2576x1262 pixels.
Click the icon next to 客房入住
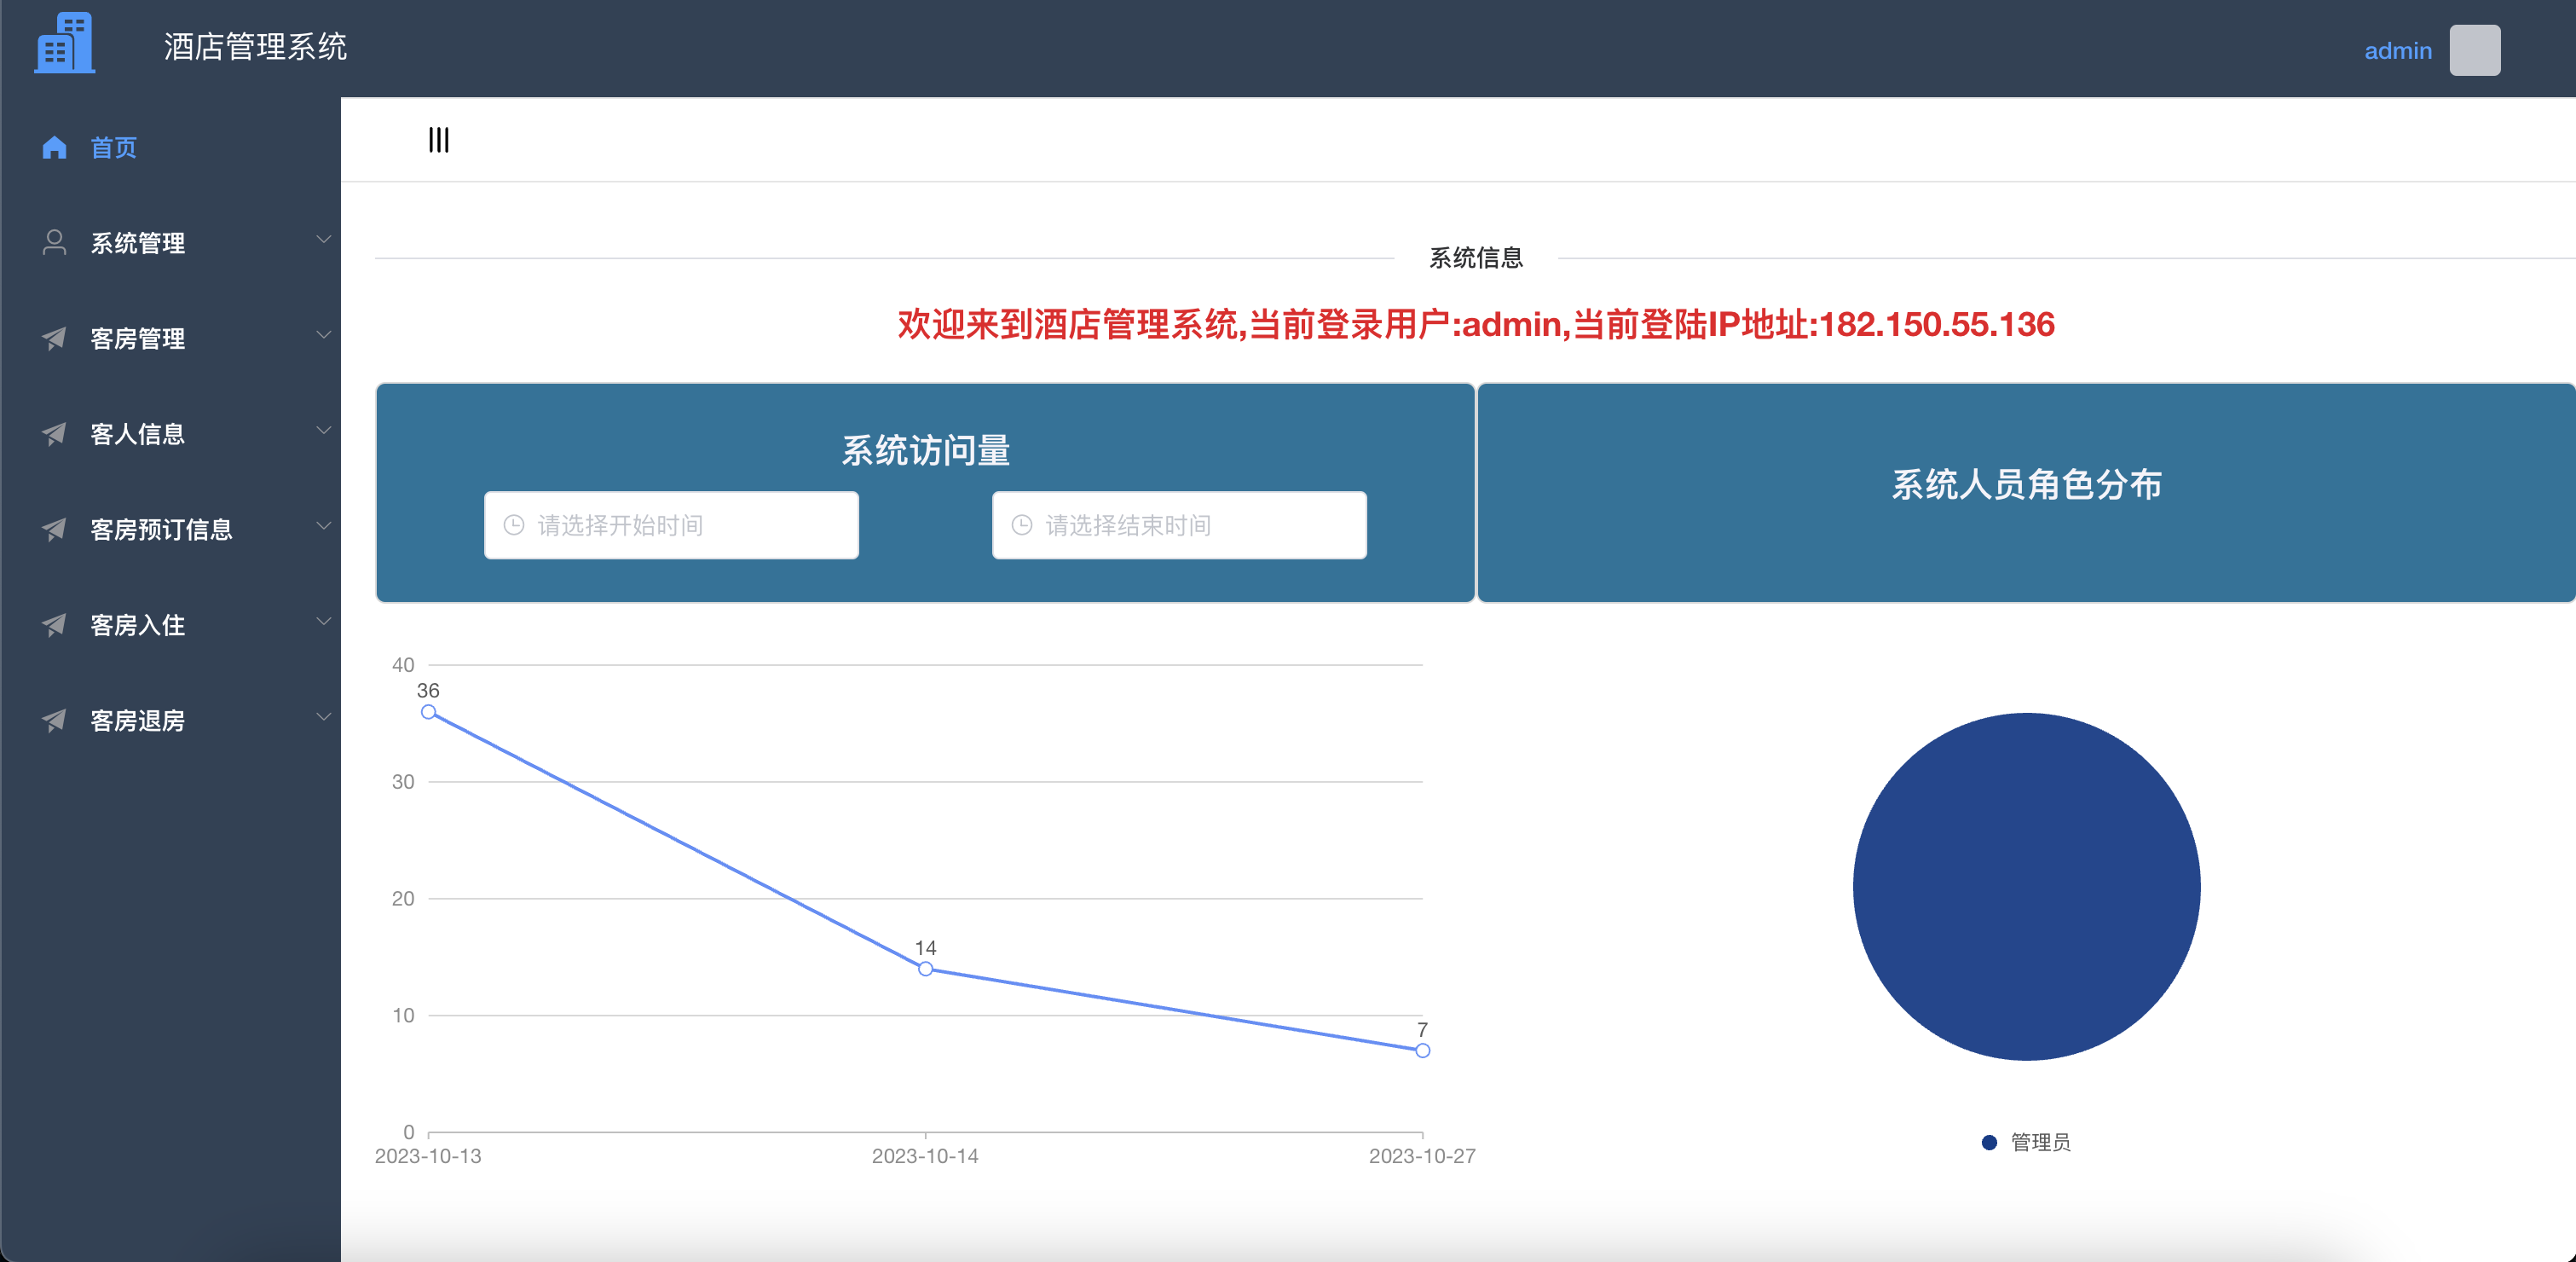pos(54,624)
